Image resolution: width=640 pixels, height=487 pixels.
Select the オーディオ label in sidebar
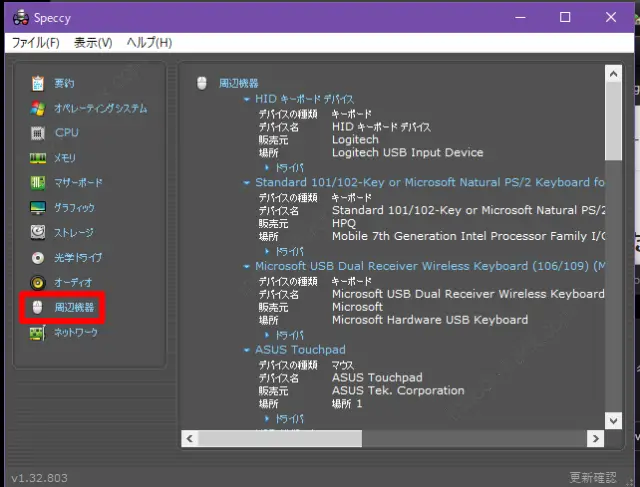click(x=73, y=282)
